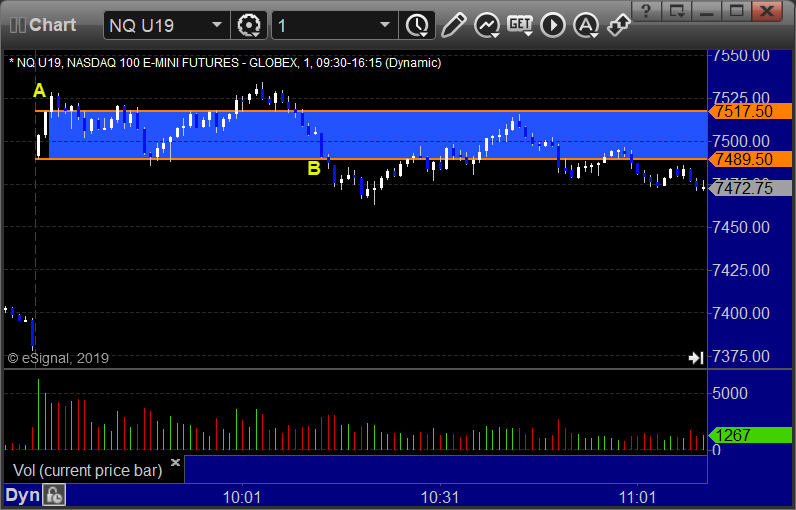
Task: Click the 7400.00 price axis label
Action: pos(741,313)
